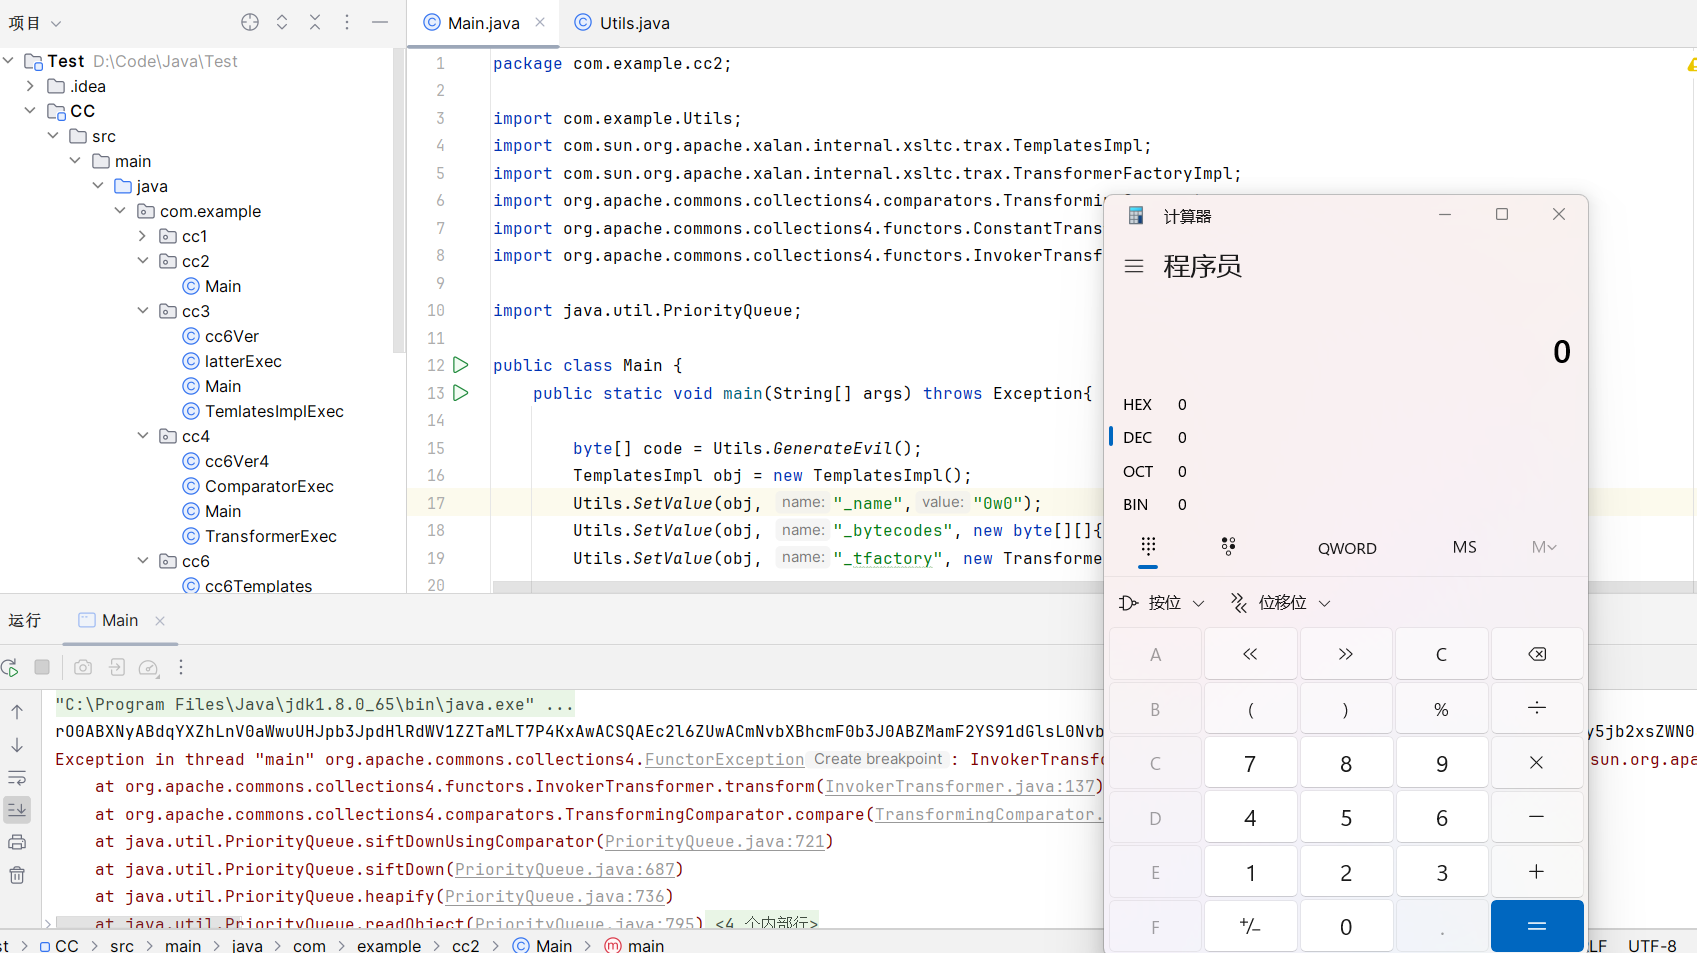This screenshot has width=1697, height=953.
Task: Click editor horizontal scrollbar
Action: pyautogui.click(x=797, y=587)
